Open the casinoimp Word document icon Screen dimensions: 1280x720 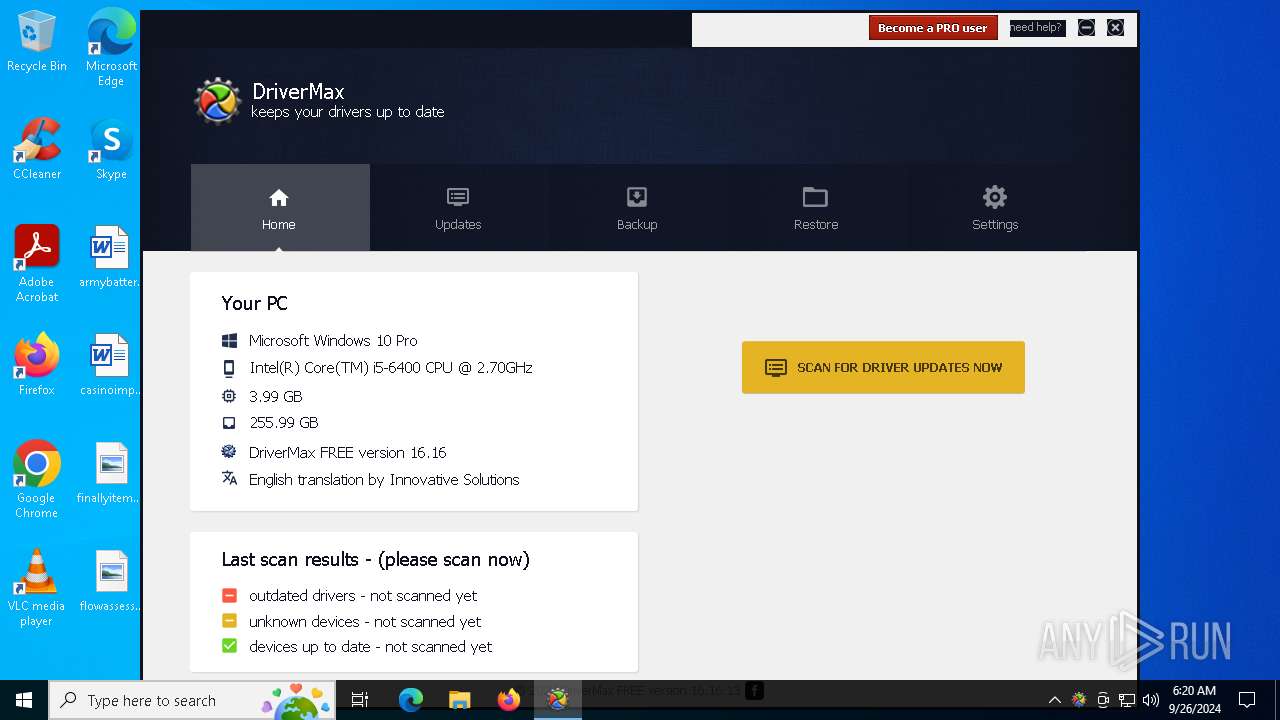click(111, 365)
